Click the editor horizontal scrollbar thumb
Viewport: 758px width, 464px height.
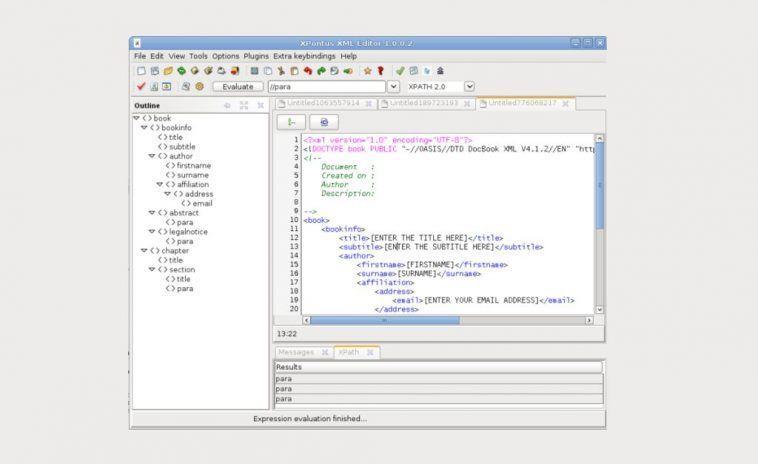(384, 320)
